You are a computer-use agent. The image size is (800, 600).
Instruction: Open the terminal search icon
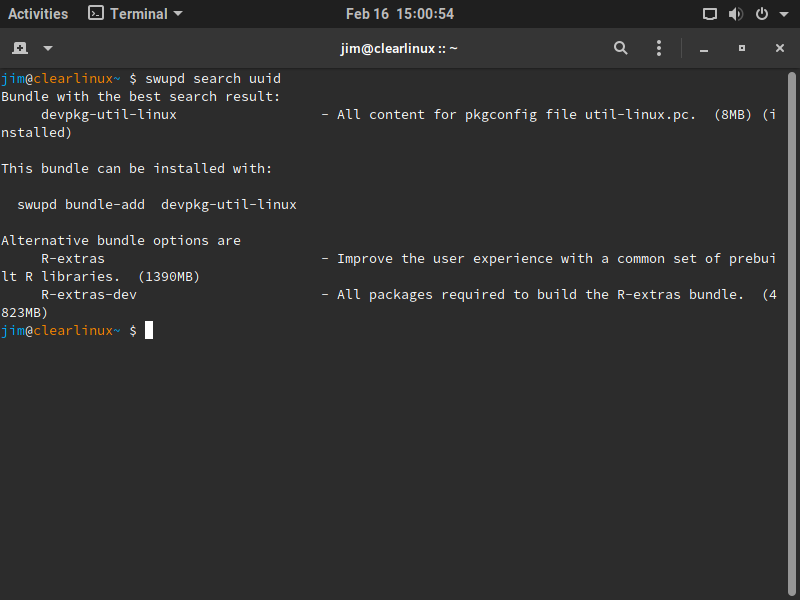(621, 48)
